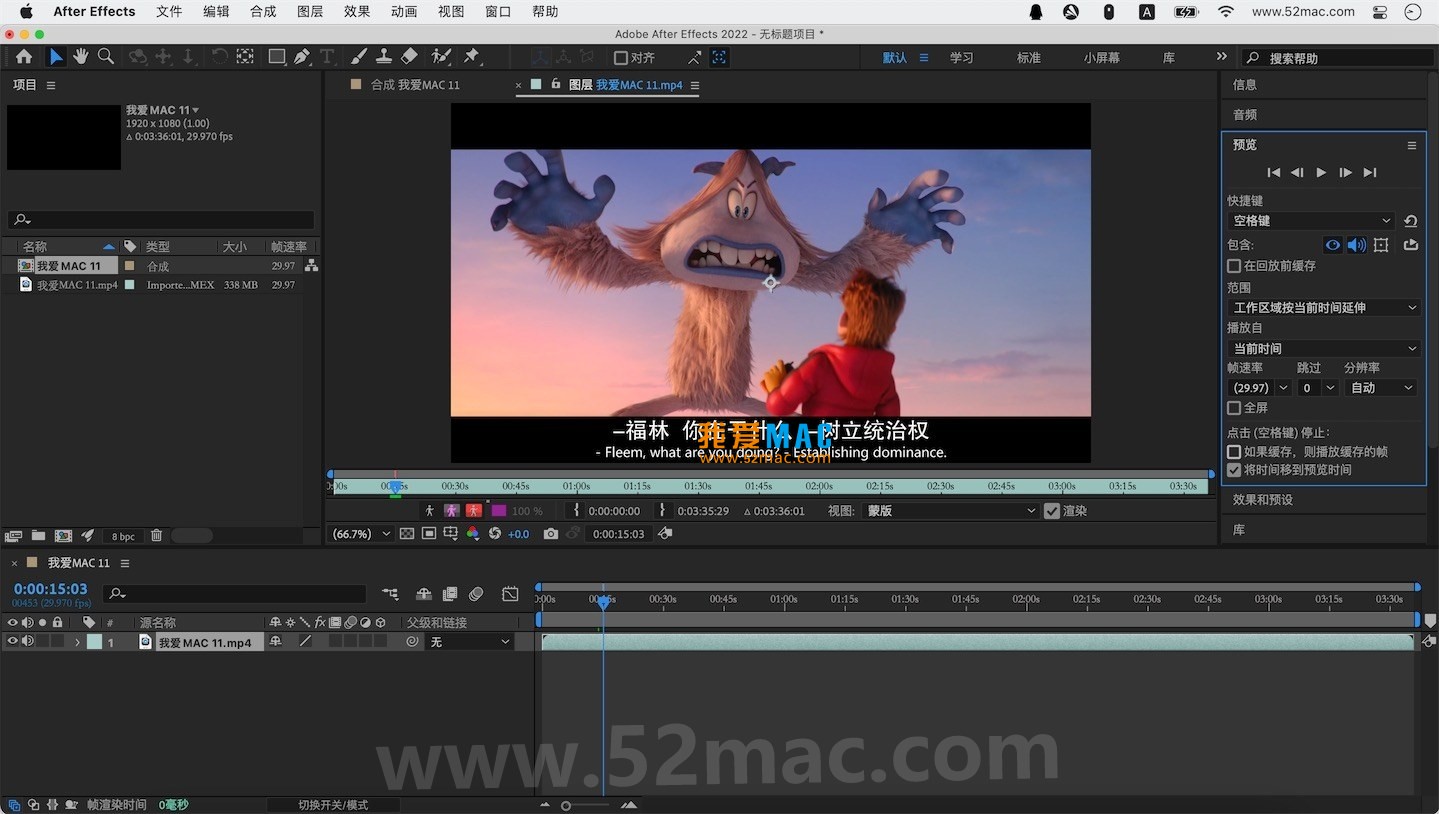1439x814 pixels.
Task: Open the Graph Editor in timeline
Action: pyautogui.click(x=510, y=594)
